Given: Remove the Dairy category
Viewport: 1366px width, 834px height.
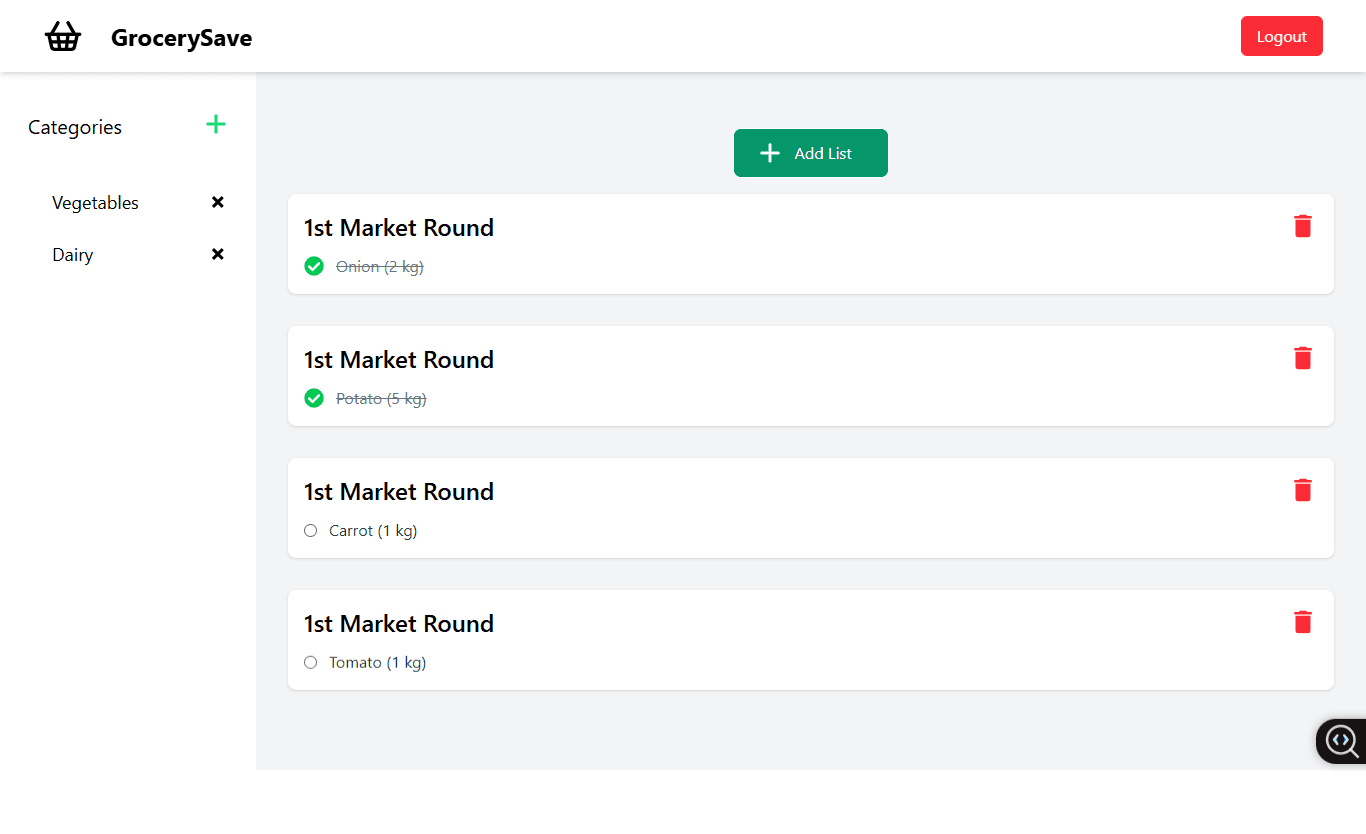Looking at the screenshot, I should click(x=218, y=254).
